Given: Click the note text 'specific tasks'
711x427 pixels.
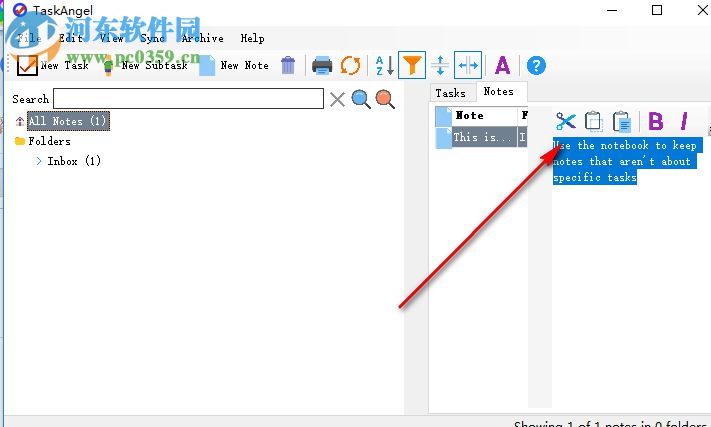Looking at the screenshot, I should click(595, 177).
